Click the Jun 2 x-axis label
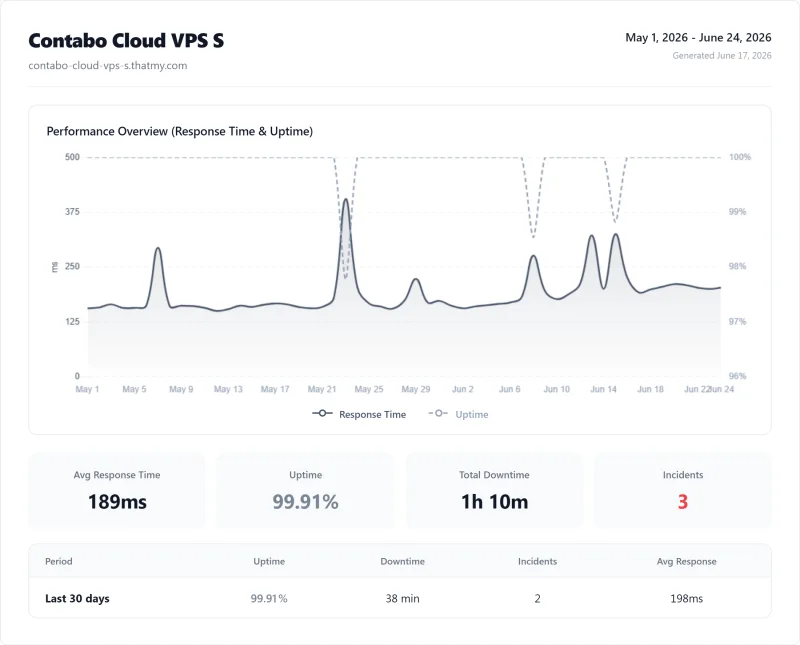Image resolution: width=800 pixels, height=645 pixels. pos(463,389)
